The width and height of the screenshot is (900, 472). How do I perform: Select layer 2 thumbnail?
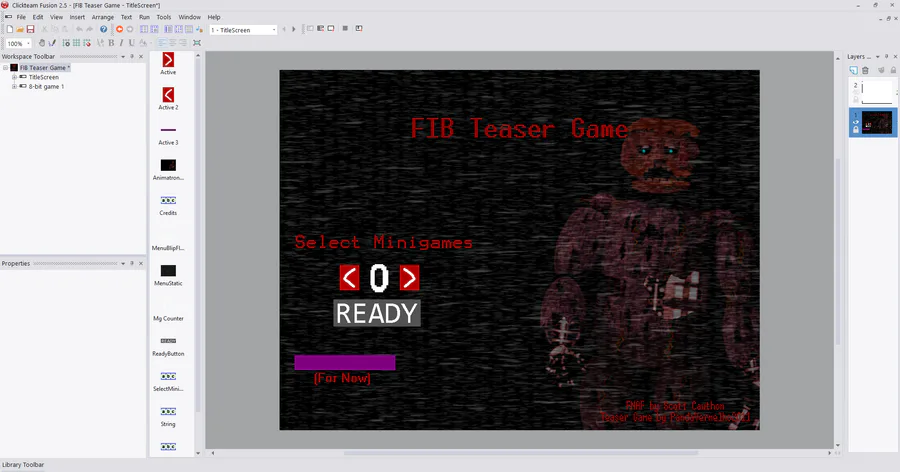click(876, 92)
